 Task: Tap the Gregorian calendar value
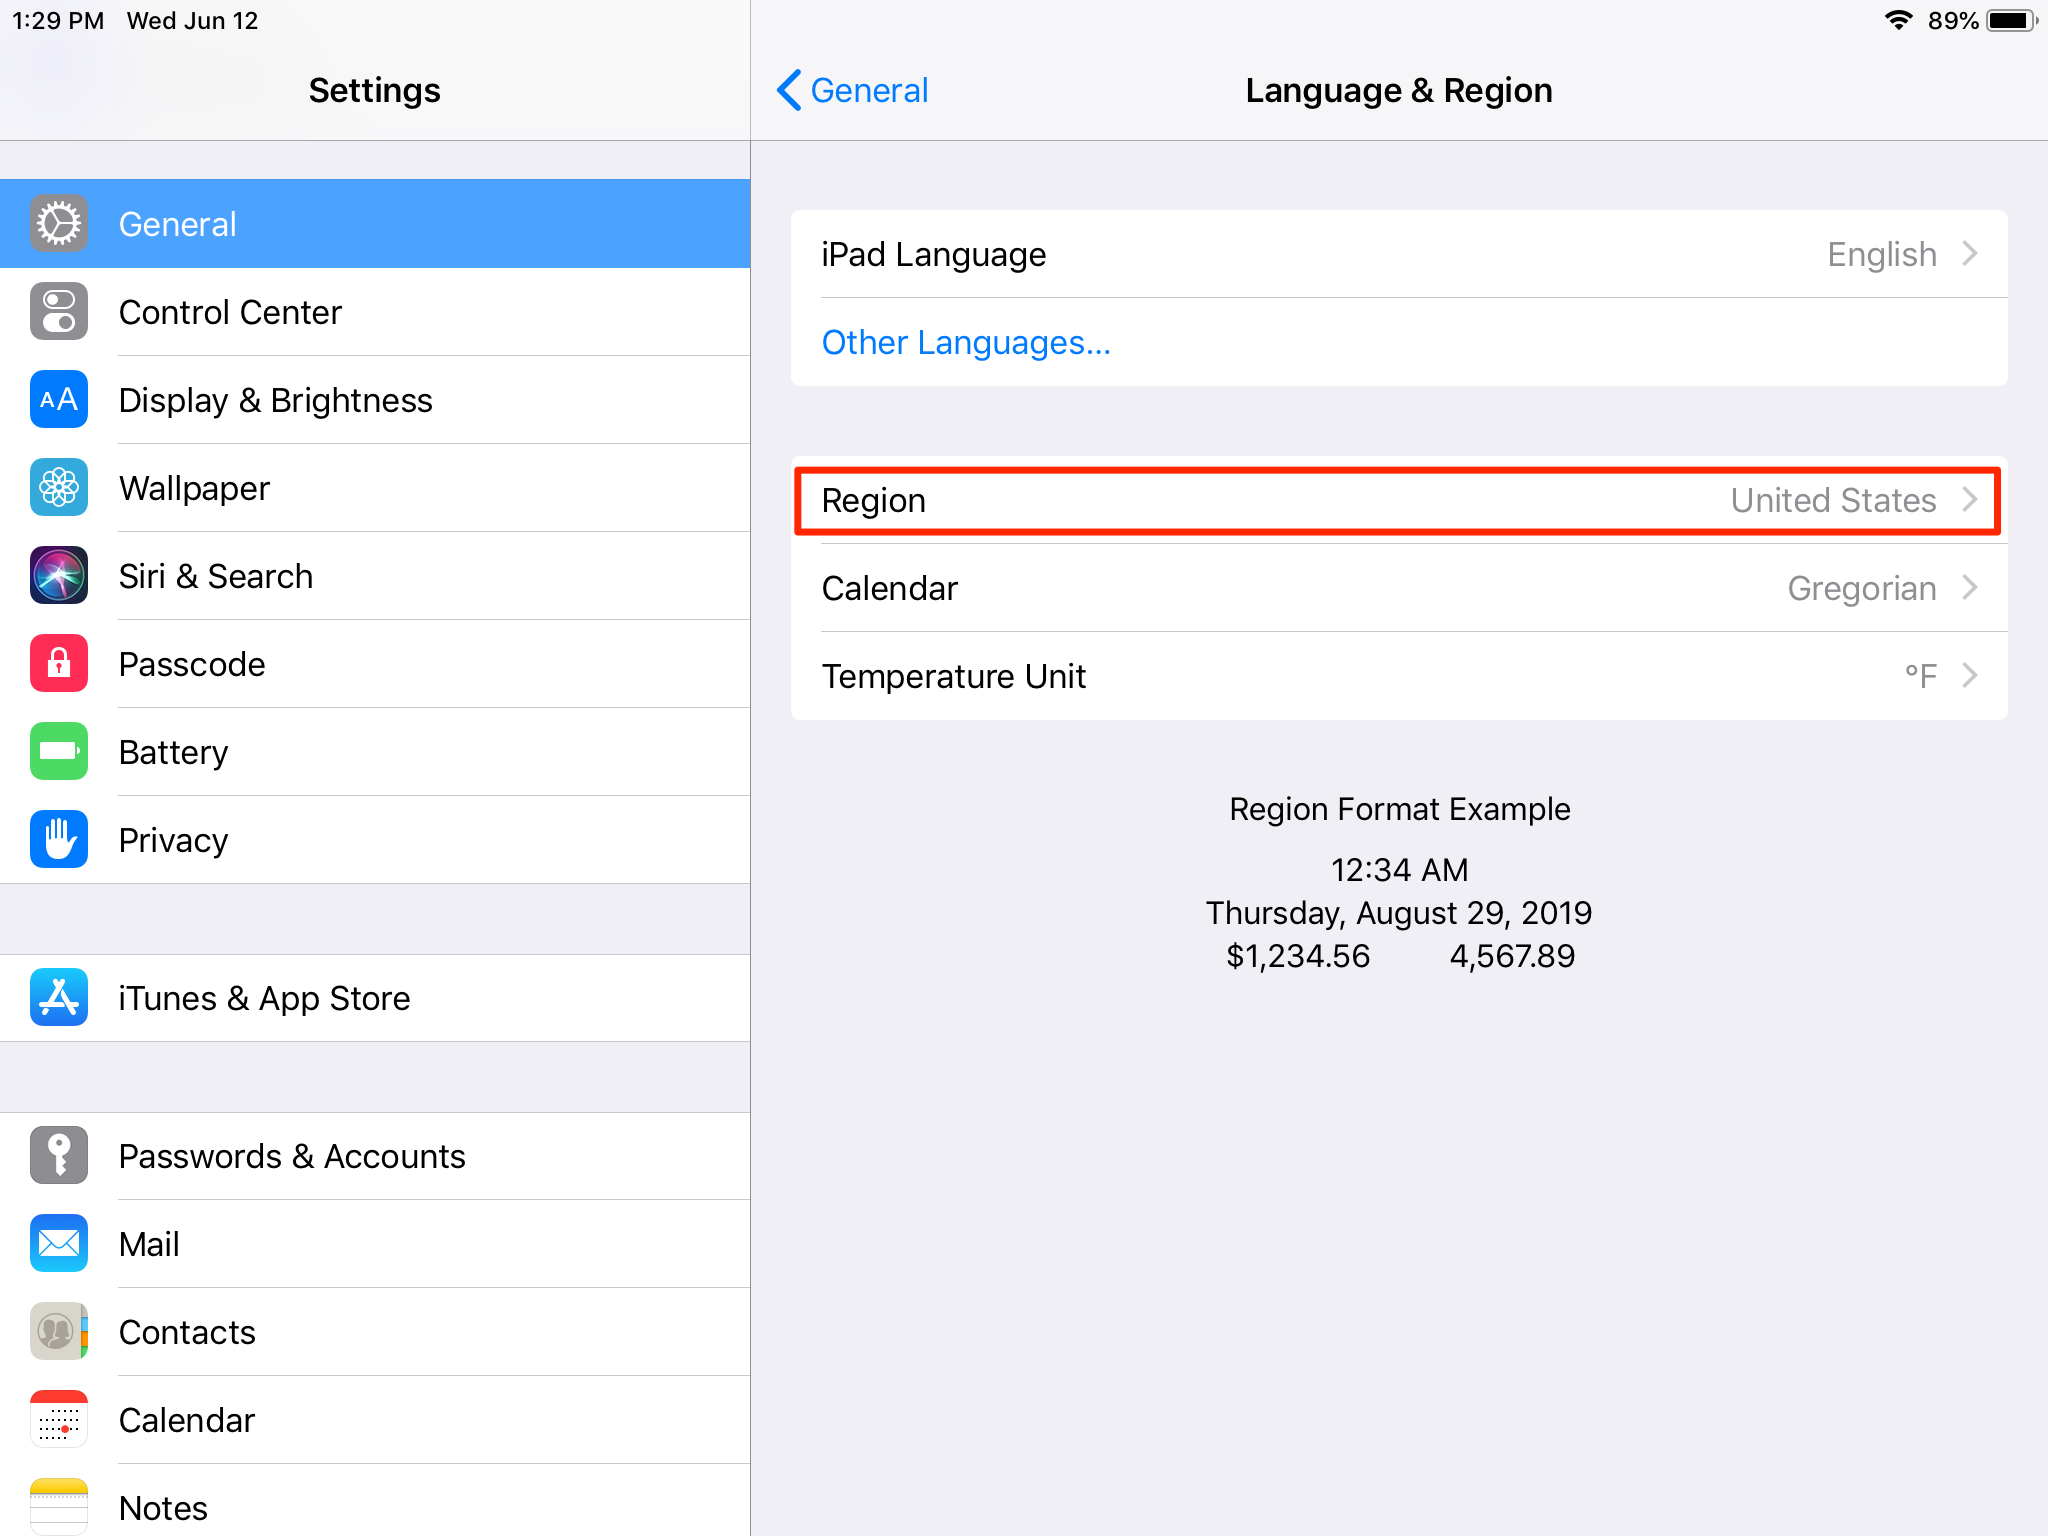(x=1862, y=589)
